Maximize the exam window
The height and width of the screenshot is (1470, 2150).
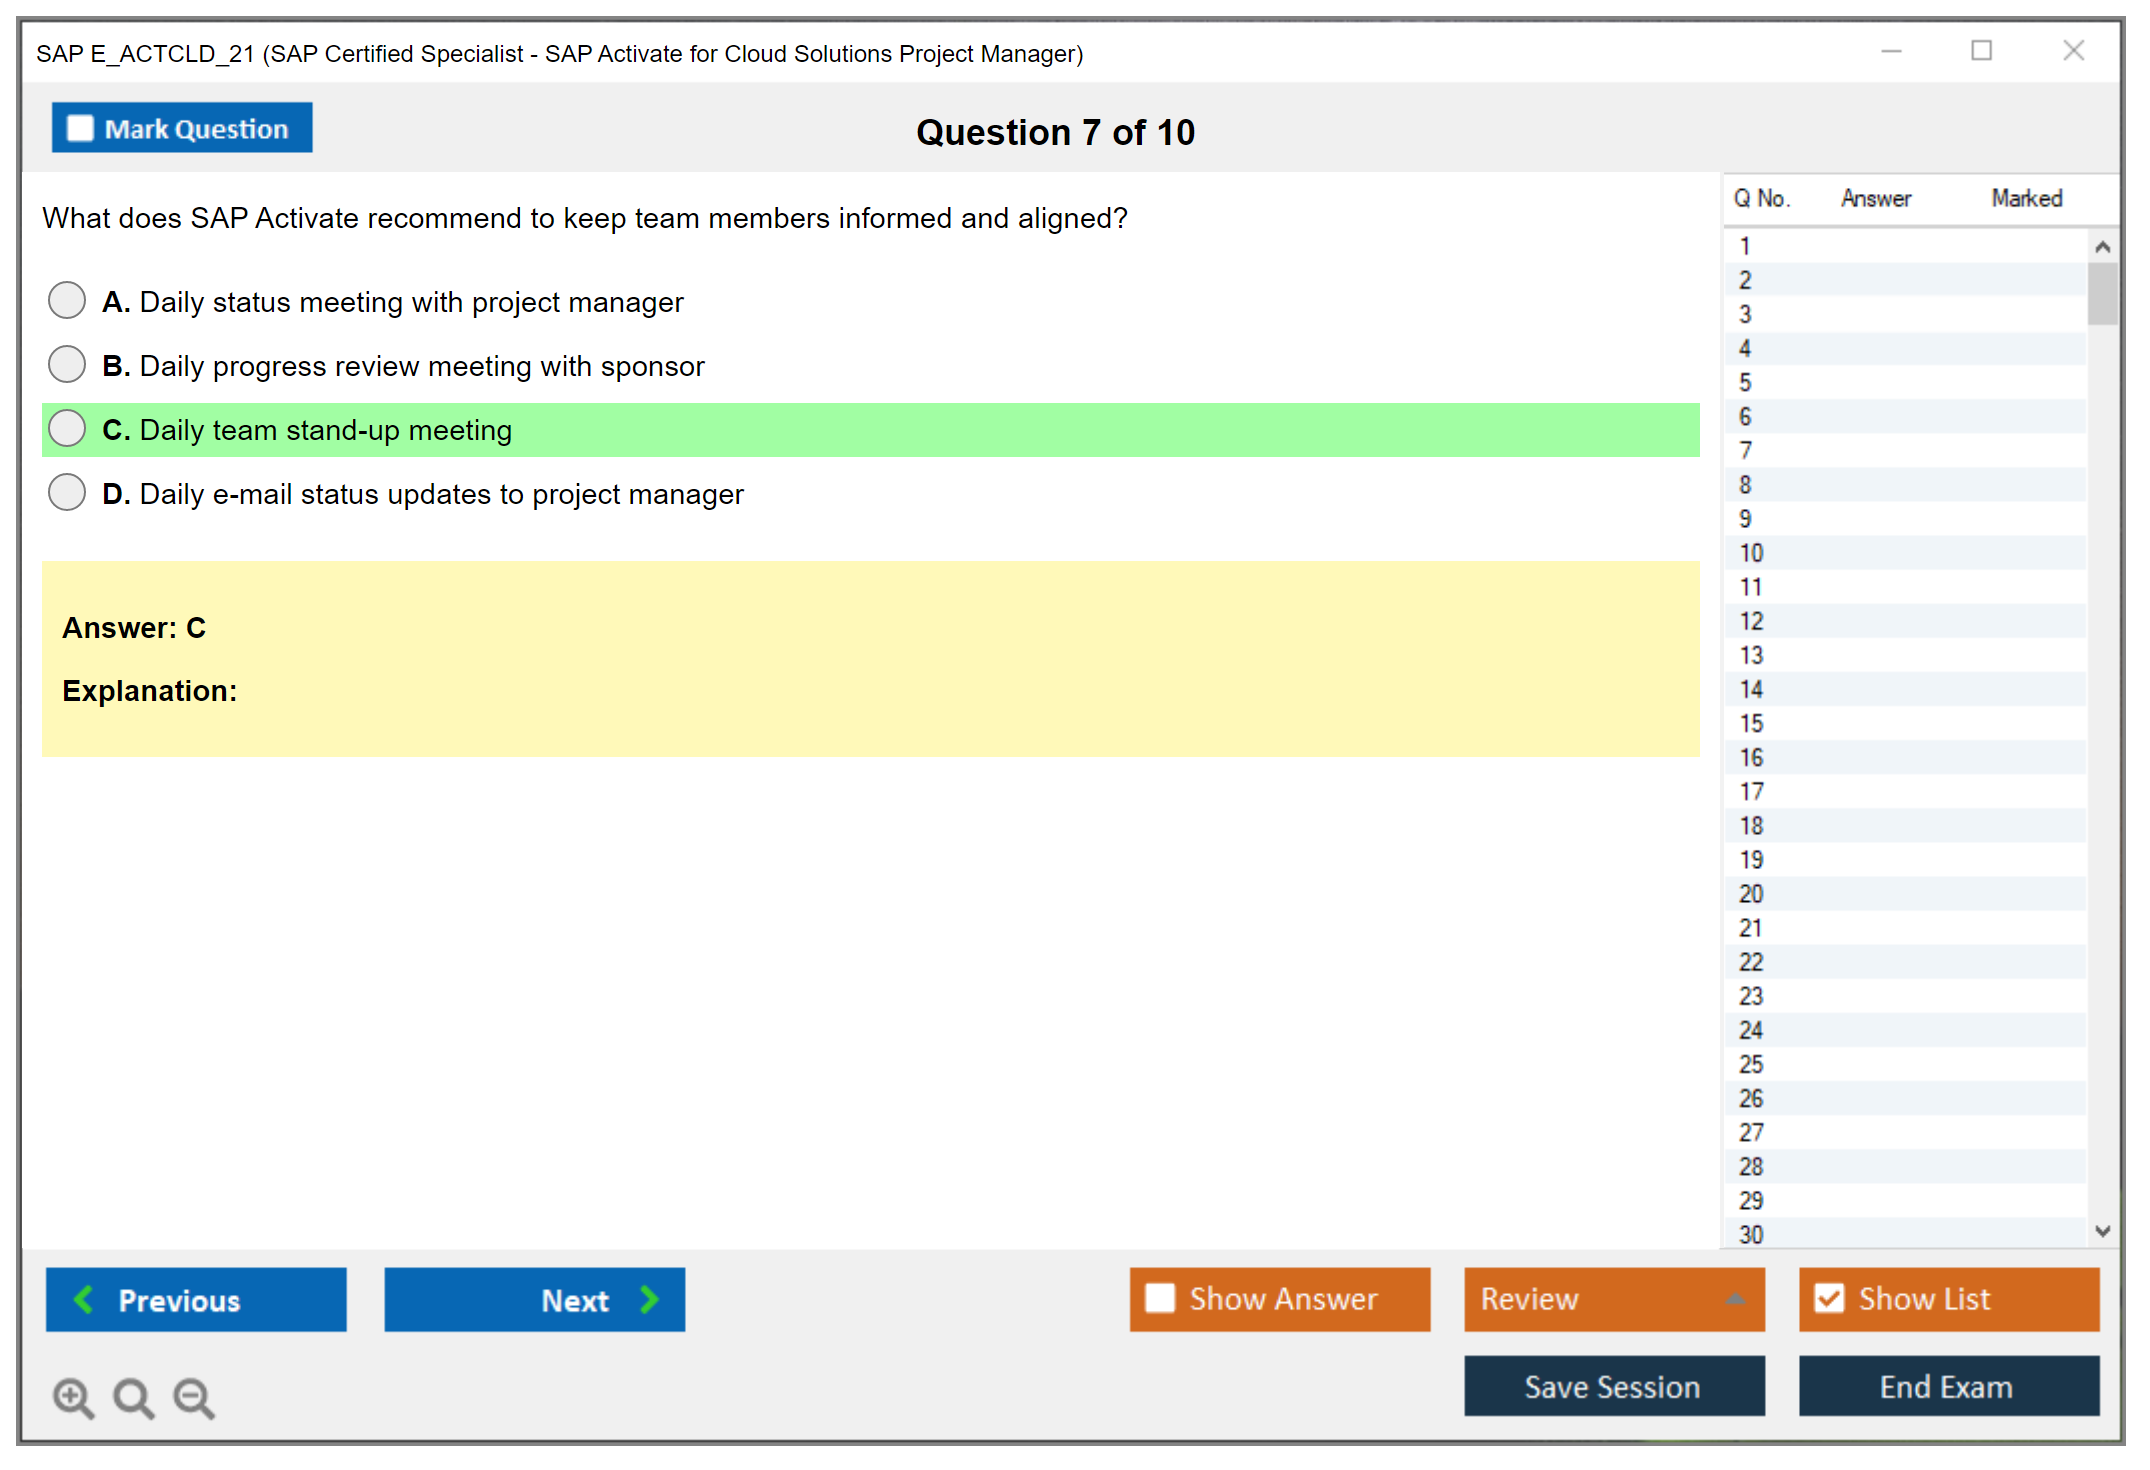point(1981,51)
